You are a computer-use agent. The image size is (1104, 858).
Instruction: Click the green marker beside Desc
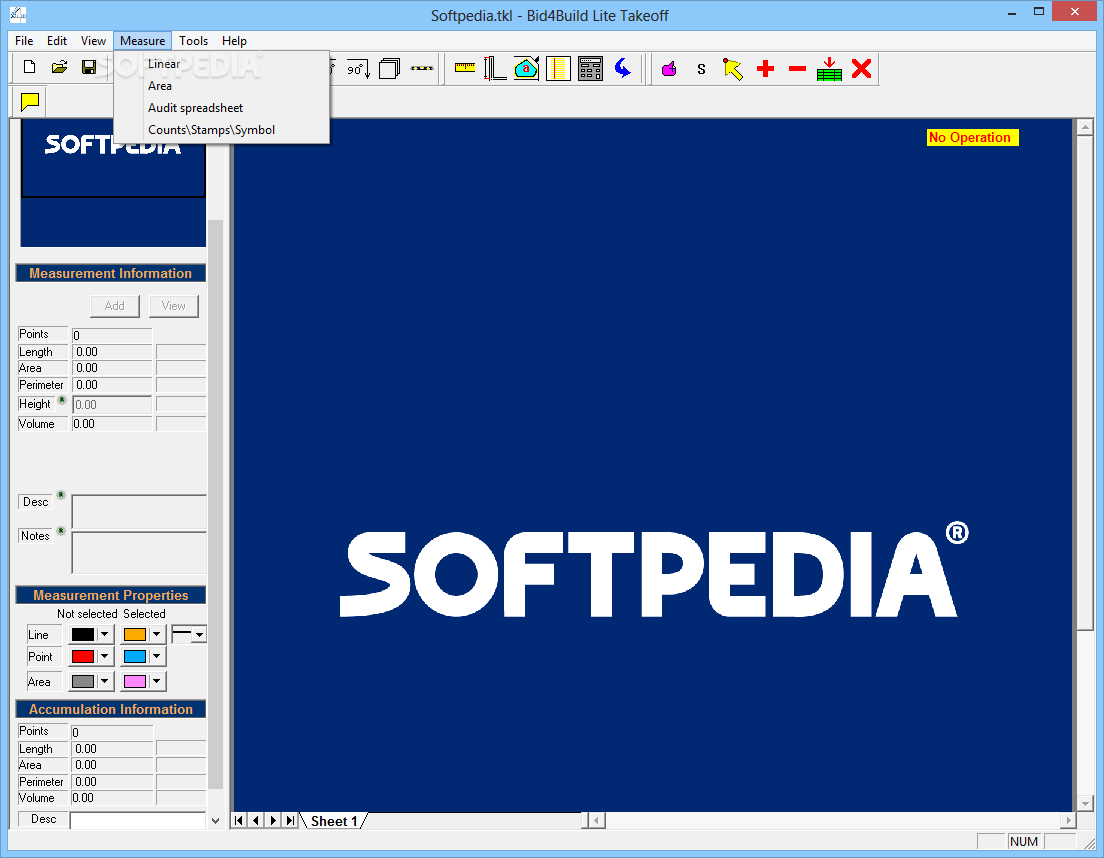(x=61, y=495)
